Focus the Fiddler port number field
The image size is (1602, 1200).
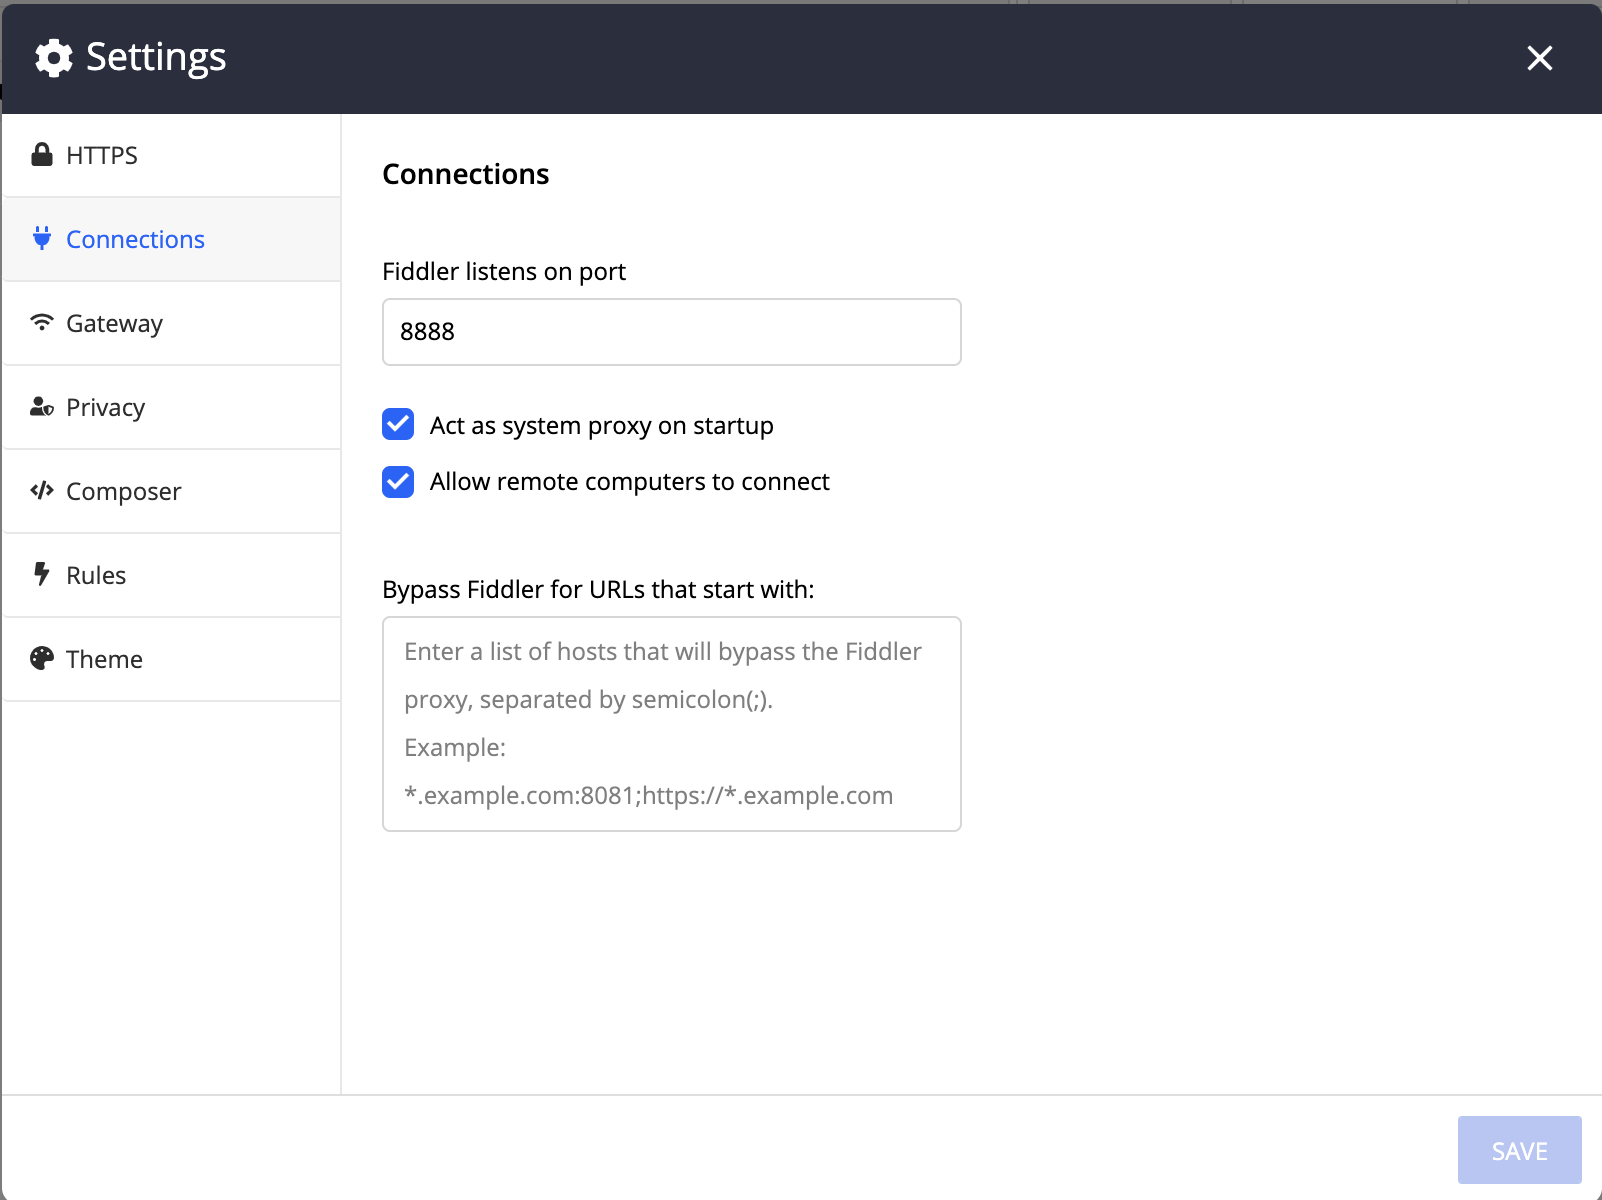(671, 332)
